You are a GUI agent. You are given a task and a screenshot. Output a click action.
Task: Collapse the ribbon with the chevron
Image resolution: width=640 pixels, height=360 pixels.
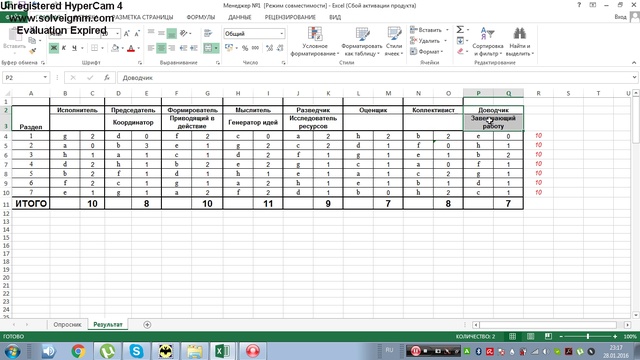point(634,62)
